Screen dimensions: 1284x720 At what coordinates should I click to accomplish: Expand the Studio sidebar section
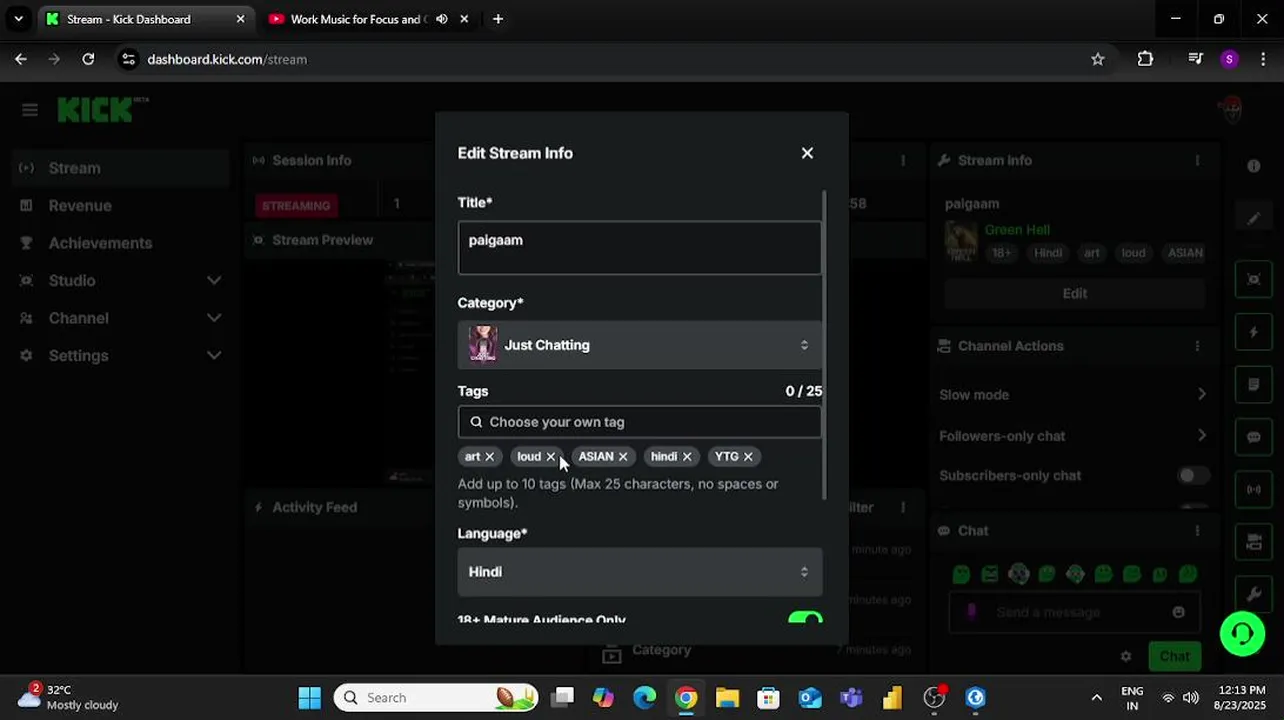coord(120,281)
